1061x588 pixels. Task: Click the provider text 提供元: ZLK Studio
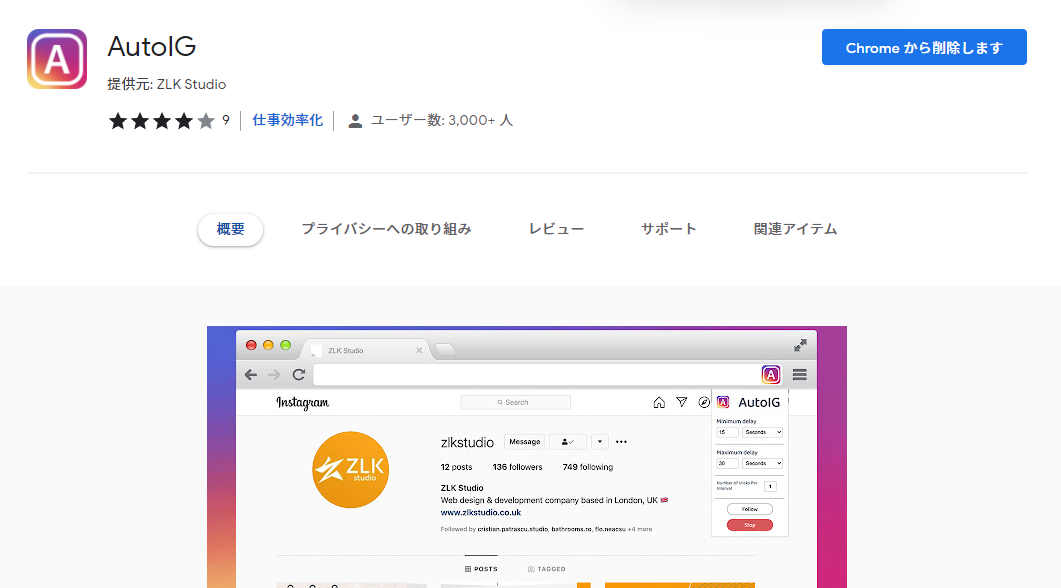[166, 85]
